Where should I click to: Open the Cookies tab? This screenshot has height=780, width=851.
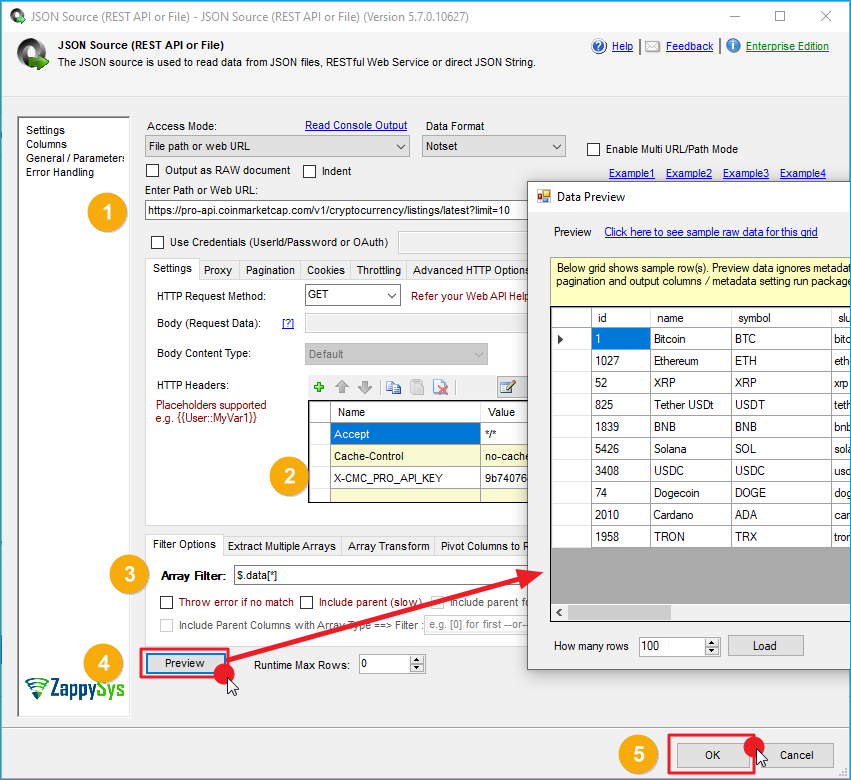[326, 270]
